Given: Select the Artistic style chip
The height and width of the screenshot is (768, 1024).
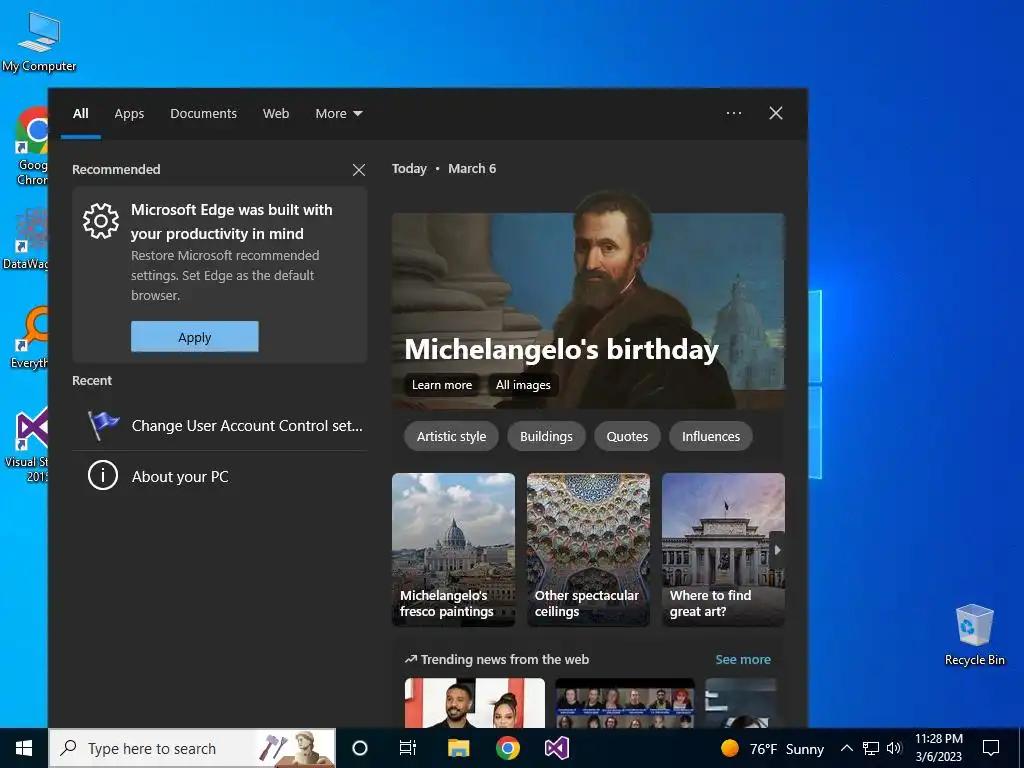Looking at the screenshot, I should coord(451,436).
